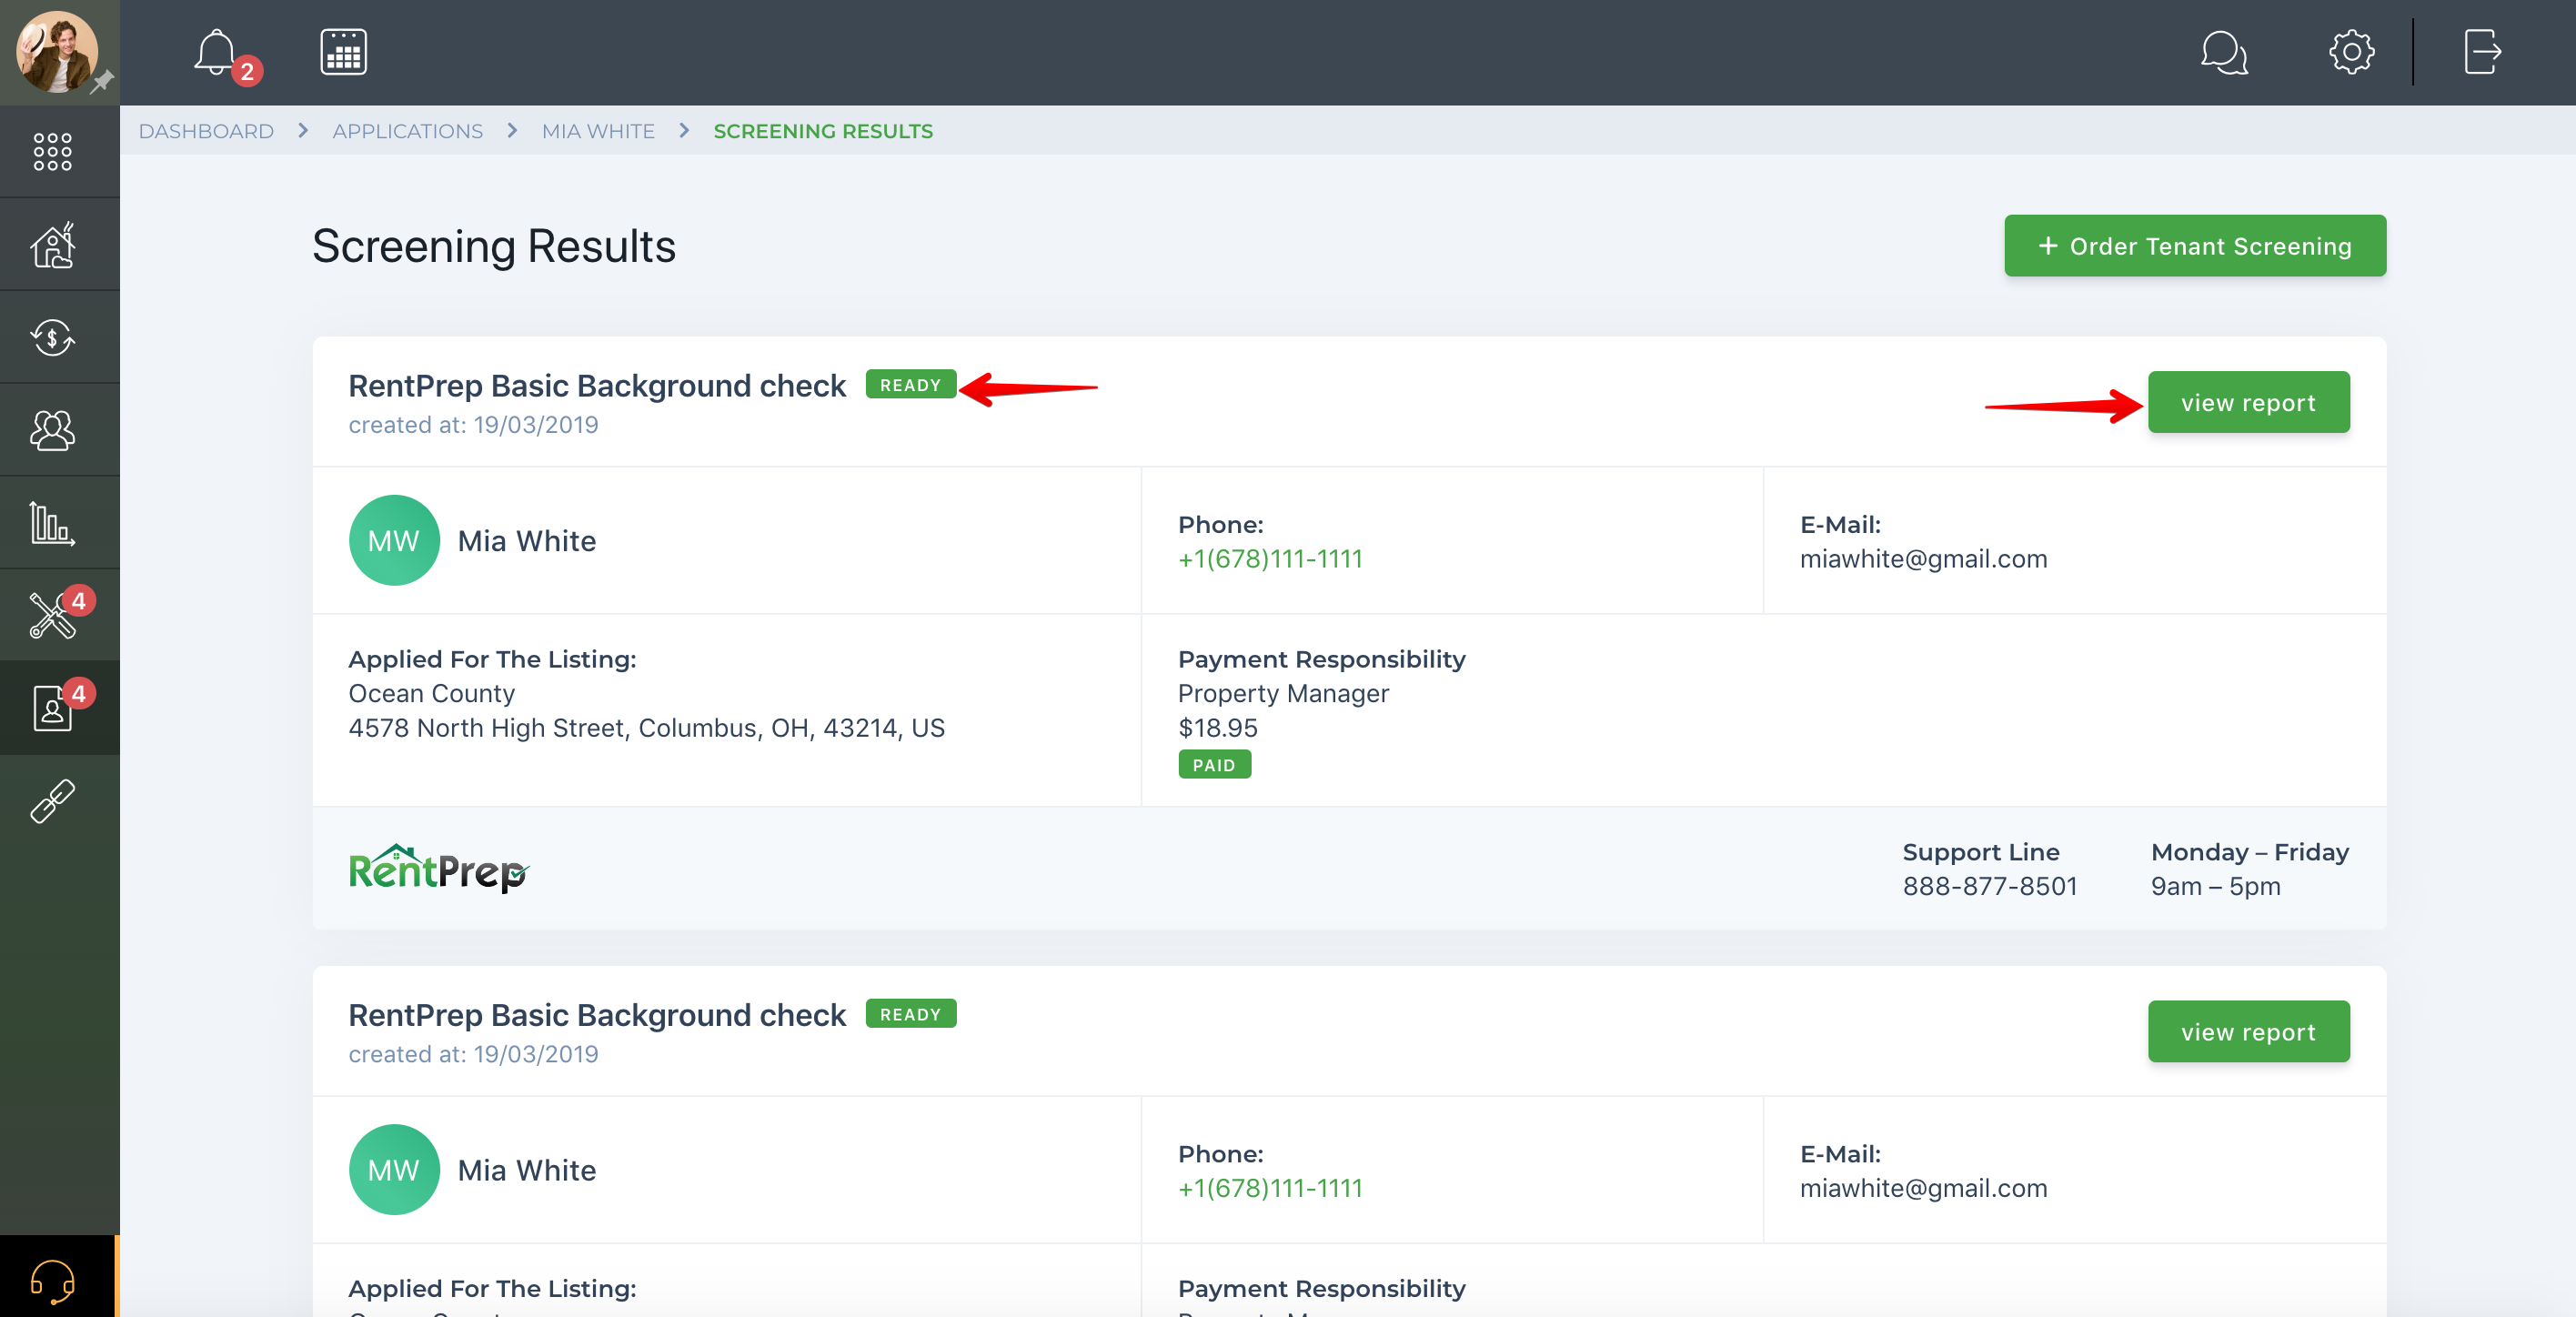
Task: Open the accounting dollar sidebar icon
Action: coord(53,337)
